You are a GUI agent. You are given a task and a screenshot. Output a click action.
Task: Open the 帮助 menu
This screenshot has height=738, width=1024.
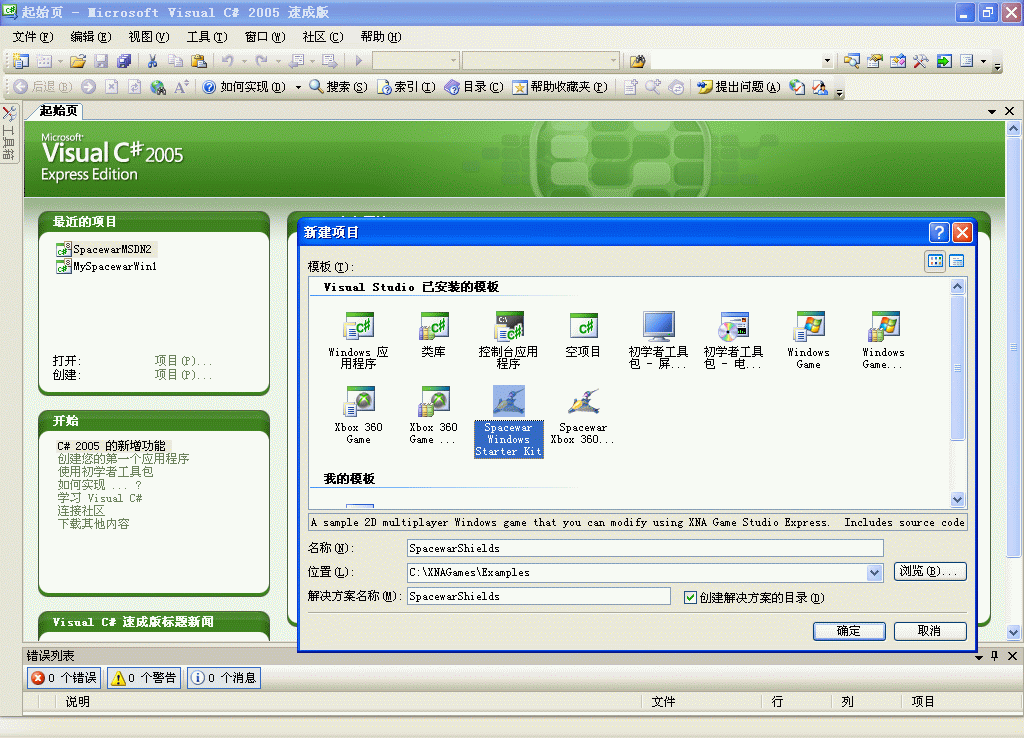[x=381, y=37]
